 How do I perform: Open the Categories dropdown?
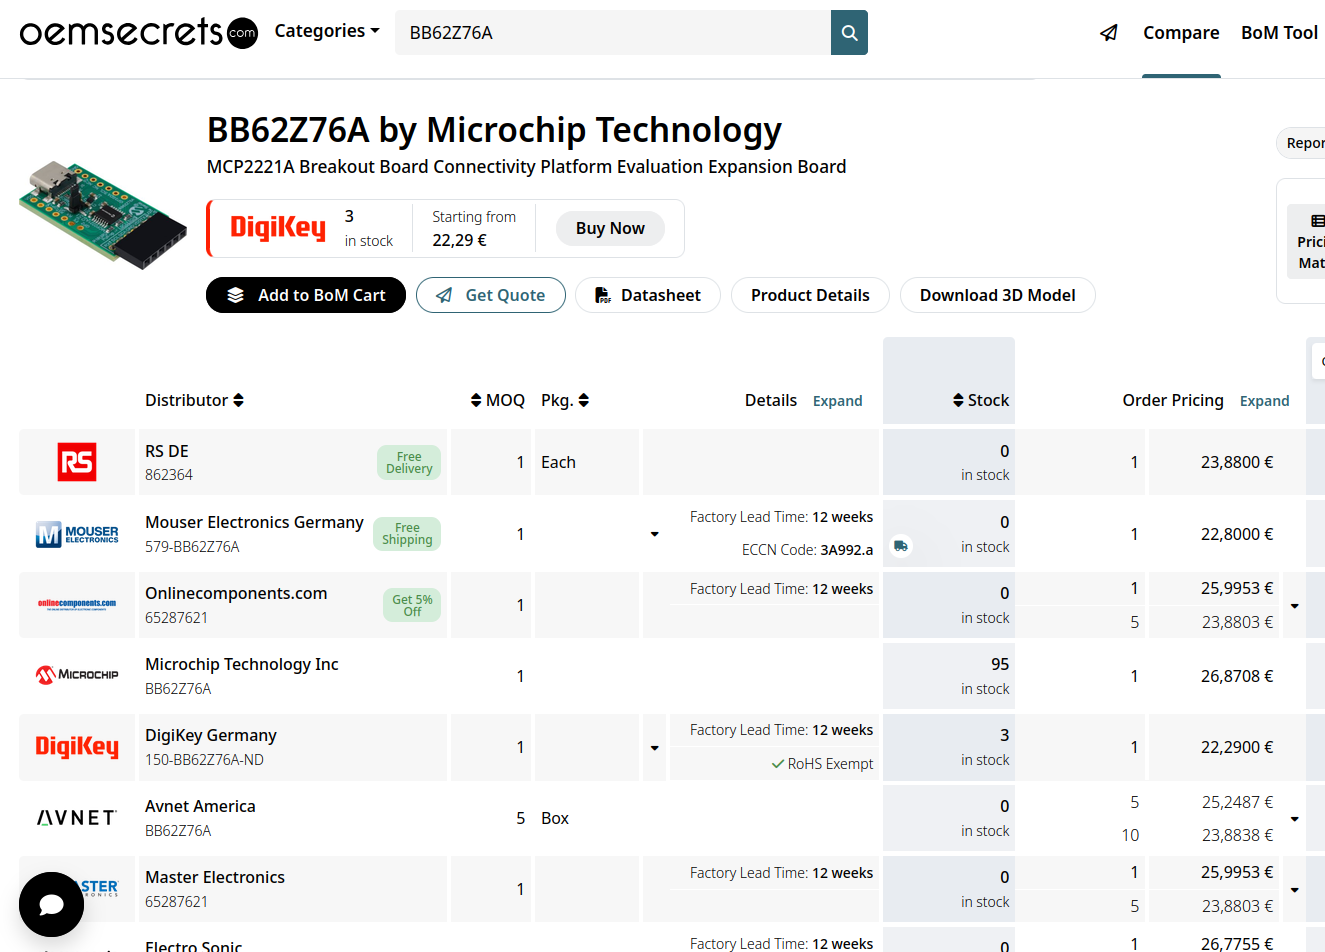pyautogui.click(x=327, y=31)
